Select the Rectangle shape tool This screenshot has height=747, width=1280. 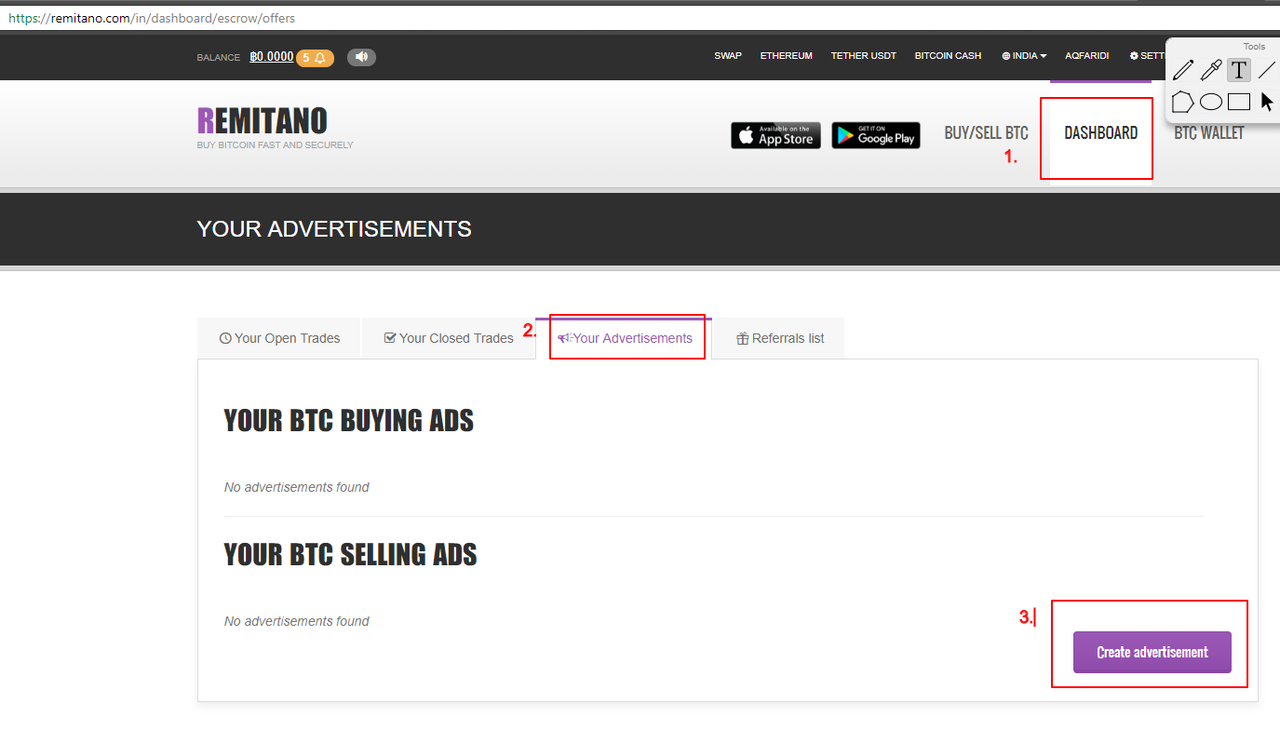coord(1239,101)
